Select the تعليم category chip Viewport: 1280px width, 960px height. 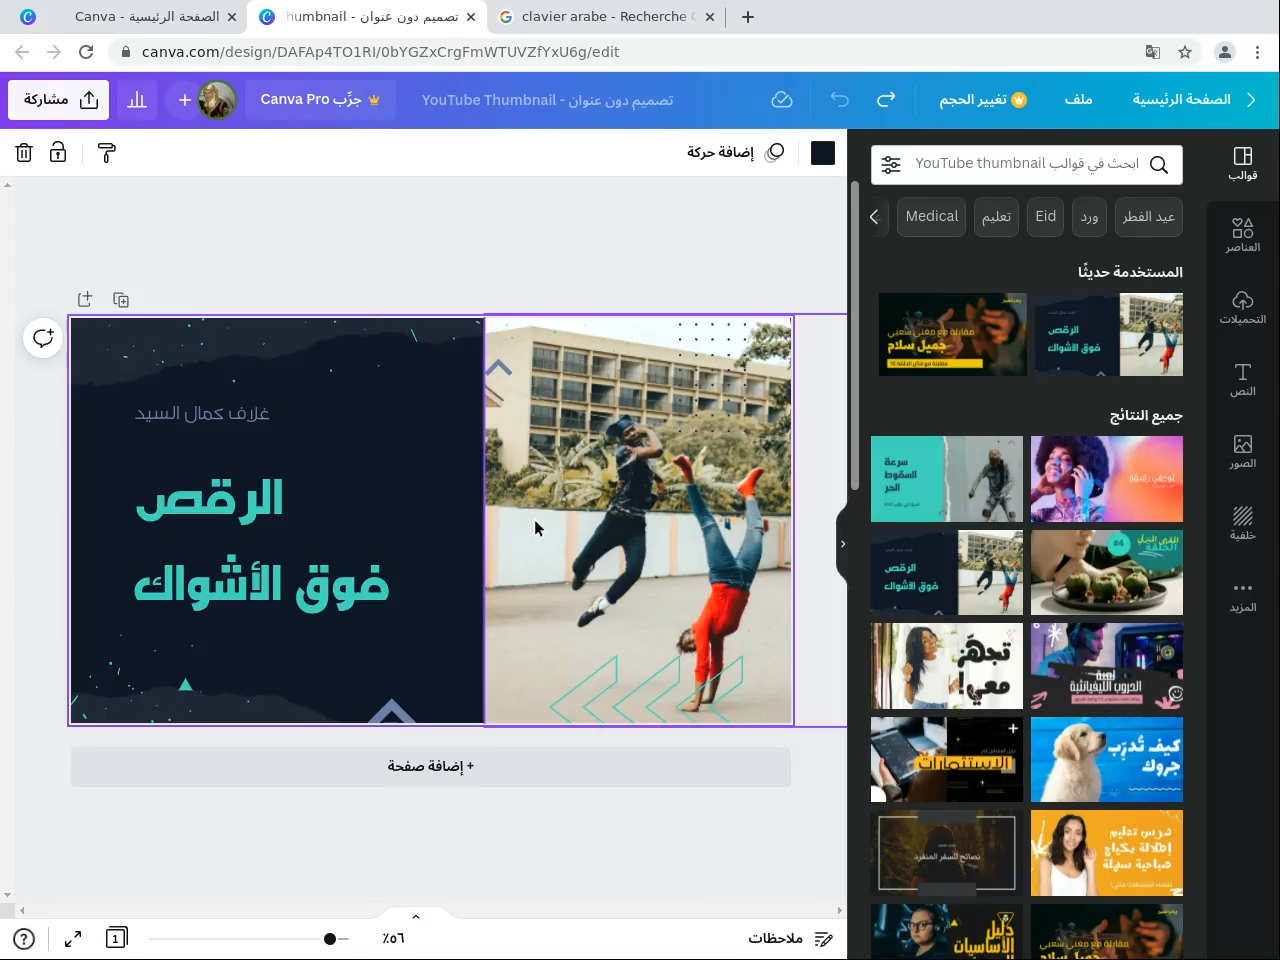pyautogui.click(x=996, y=217)
